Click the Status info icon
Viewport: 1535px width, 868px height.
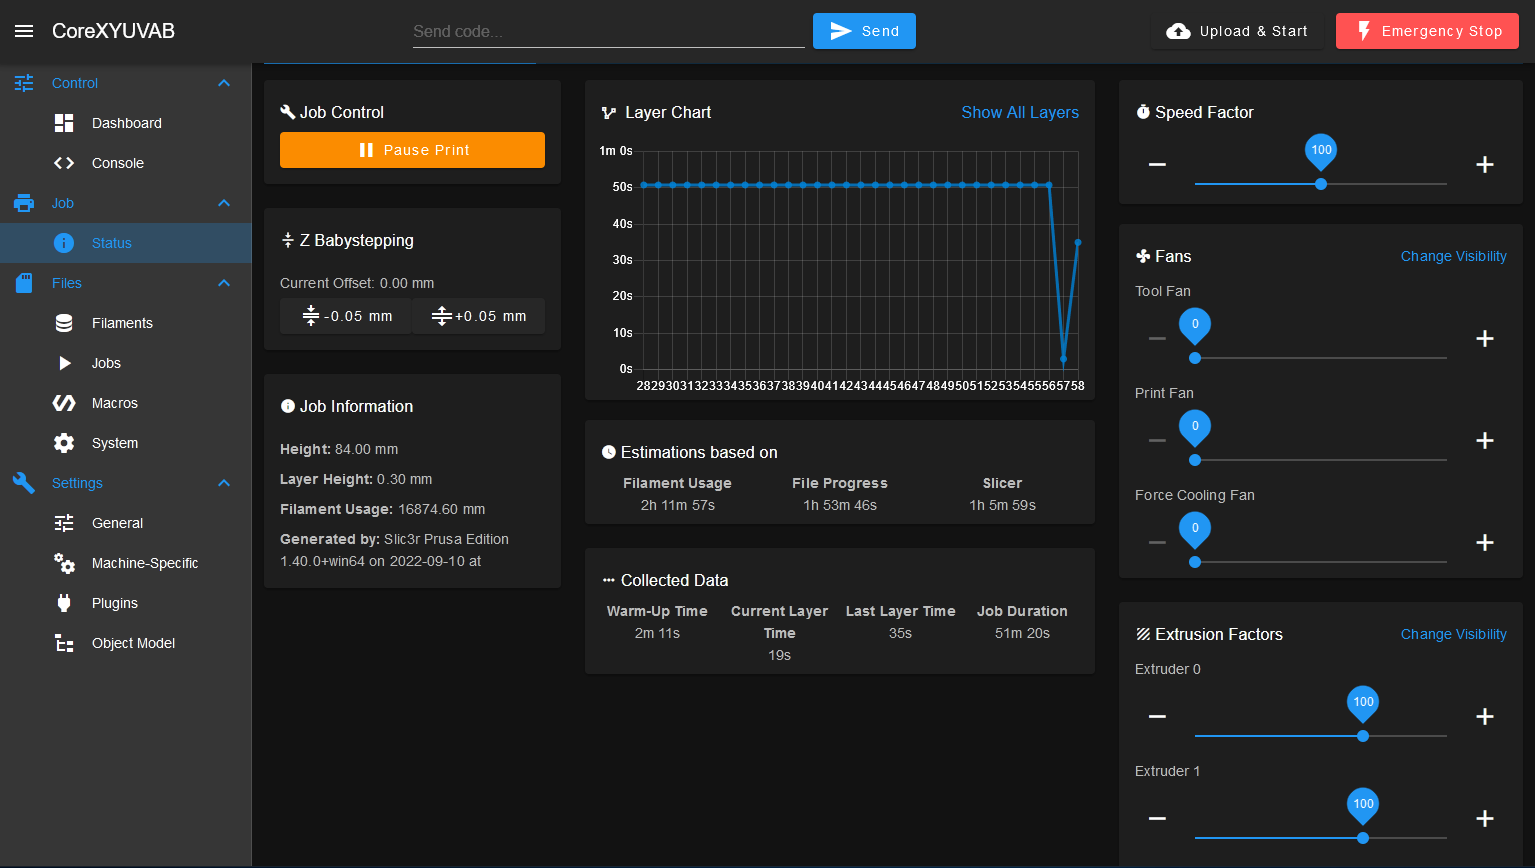pos(64,243)
